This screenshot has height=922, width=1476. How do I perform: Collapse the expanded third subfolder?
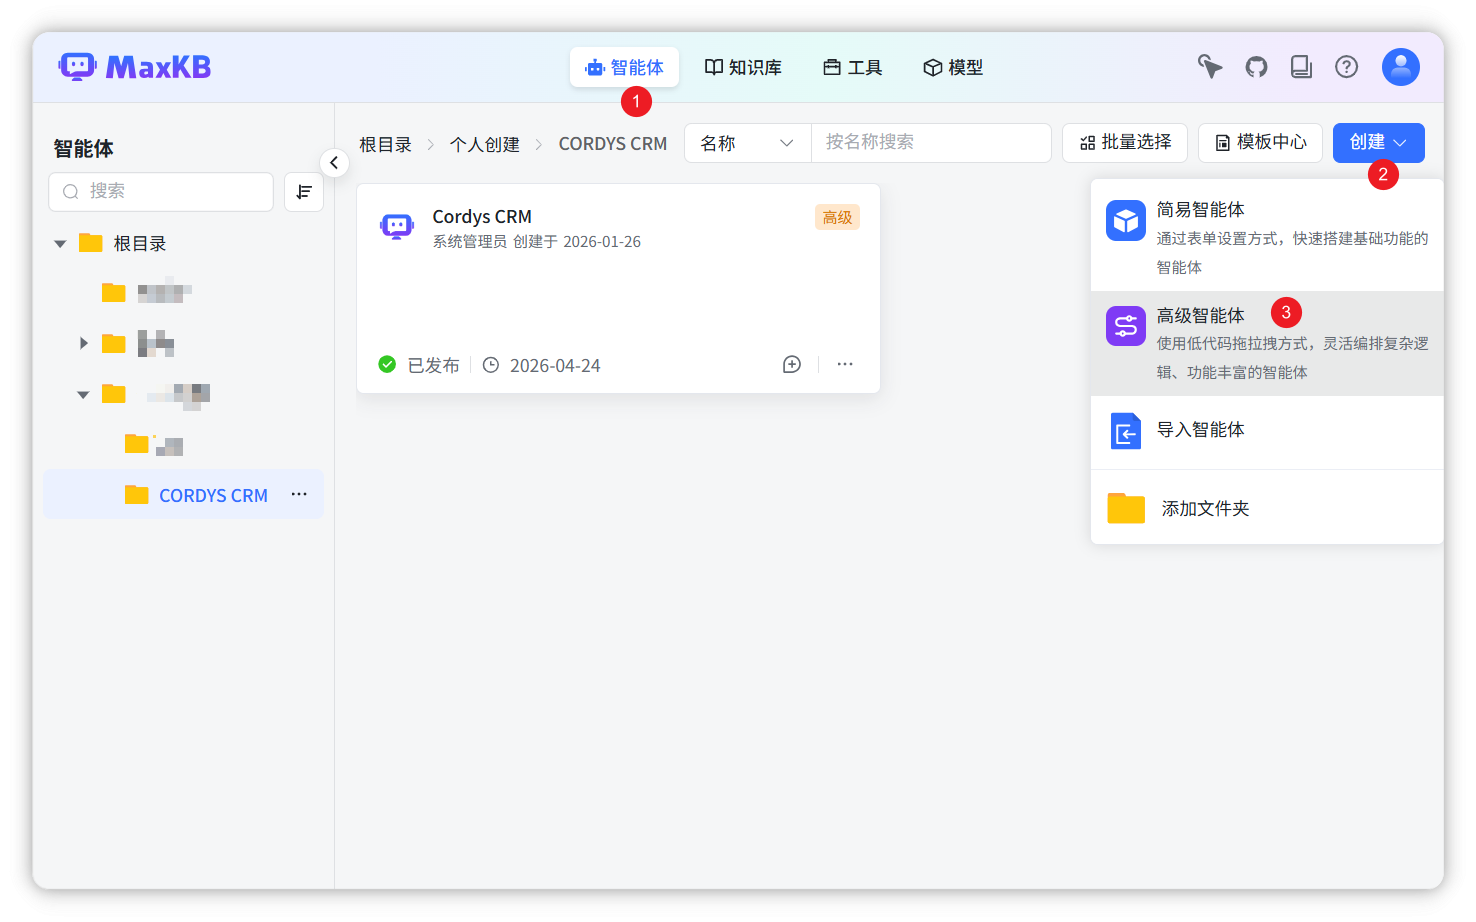click(83, 395)
